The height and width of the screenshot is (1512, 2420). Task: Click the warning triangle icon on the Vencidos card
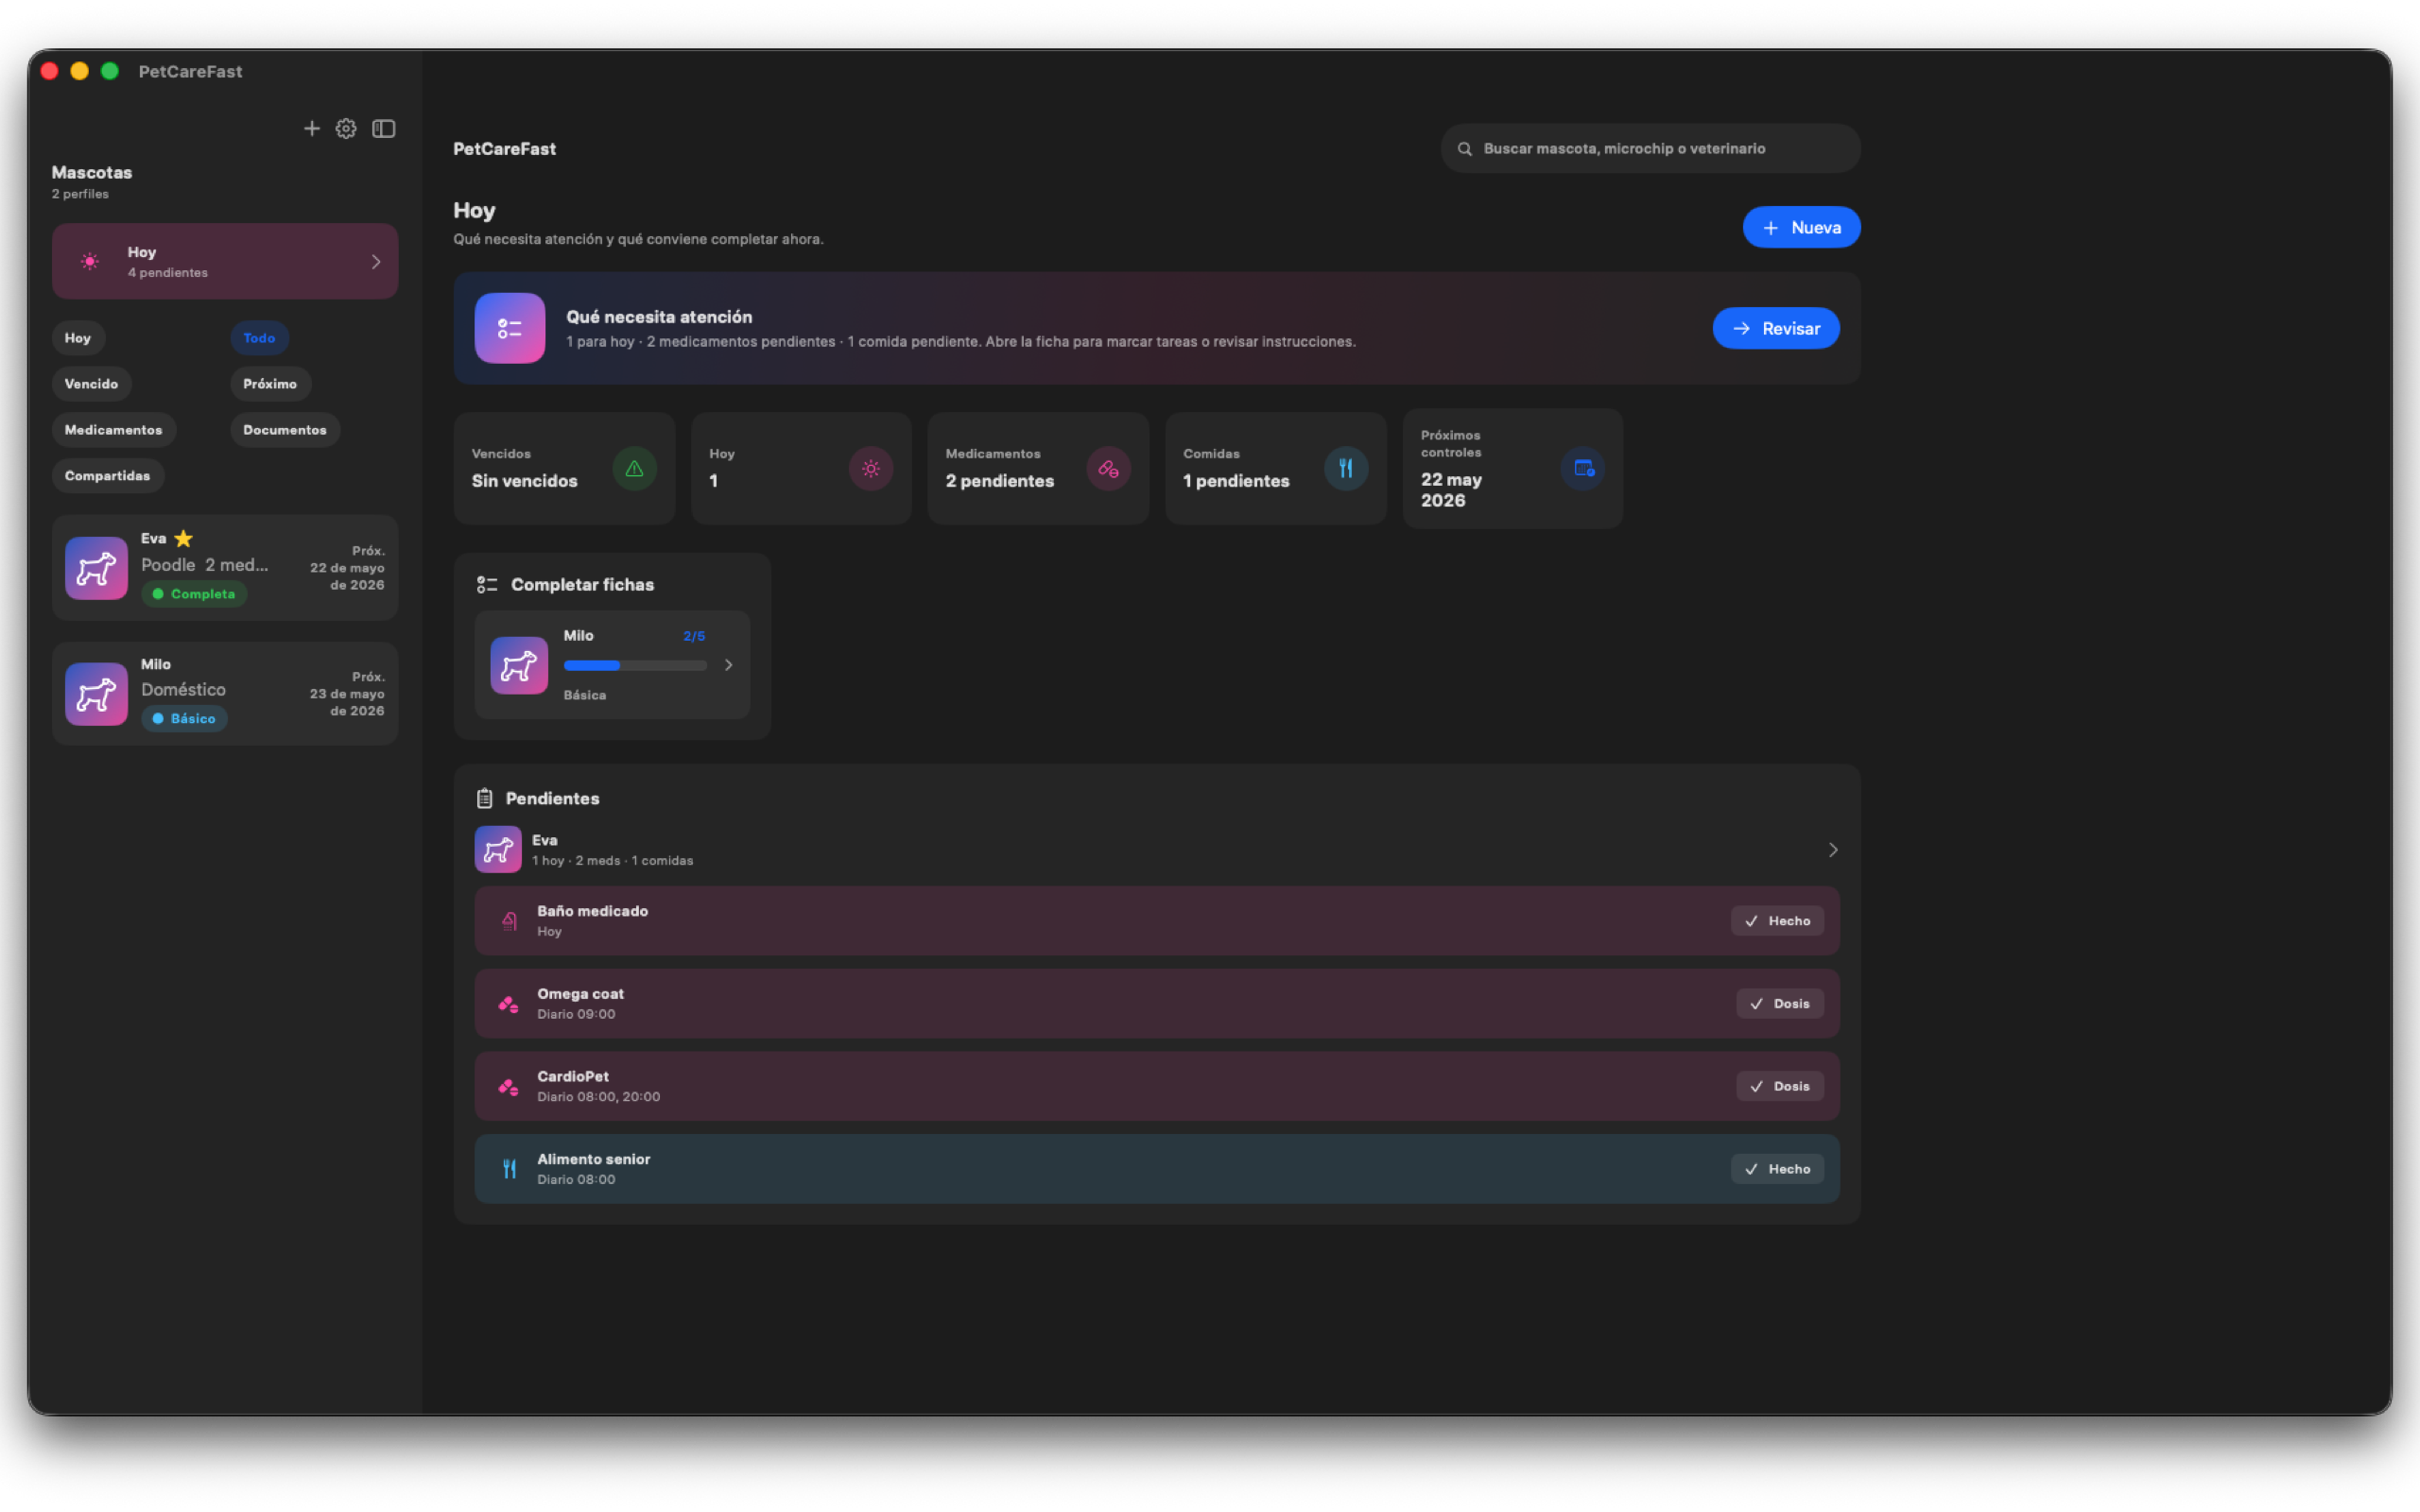[634, 468]
